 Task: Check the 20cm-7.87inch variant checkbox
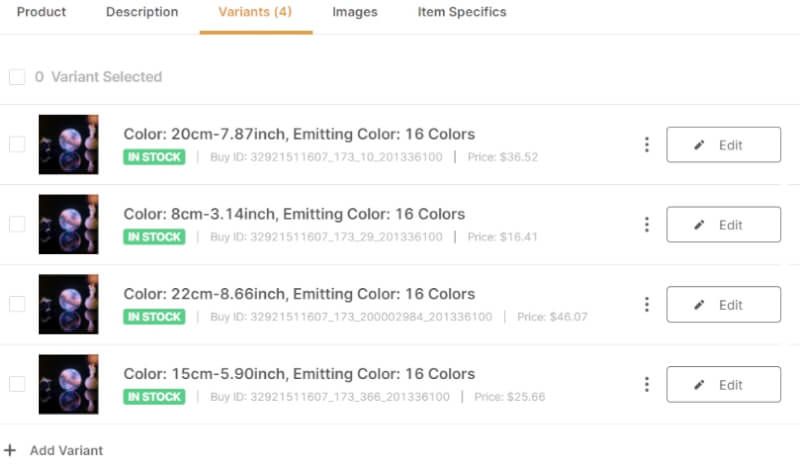pos(17,144)
